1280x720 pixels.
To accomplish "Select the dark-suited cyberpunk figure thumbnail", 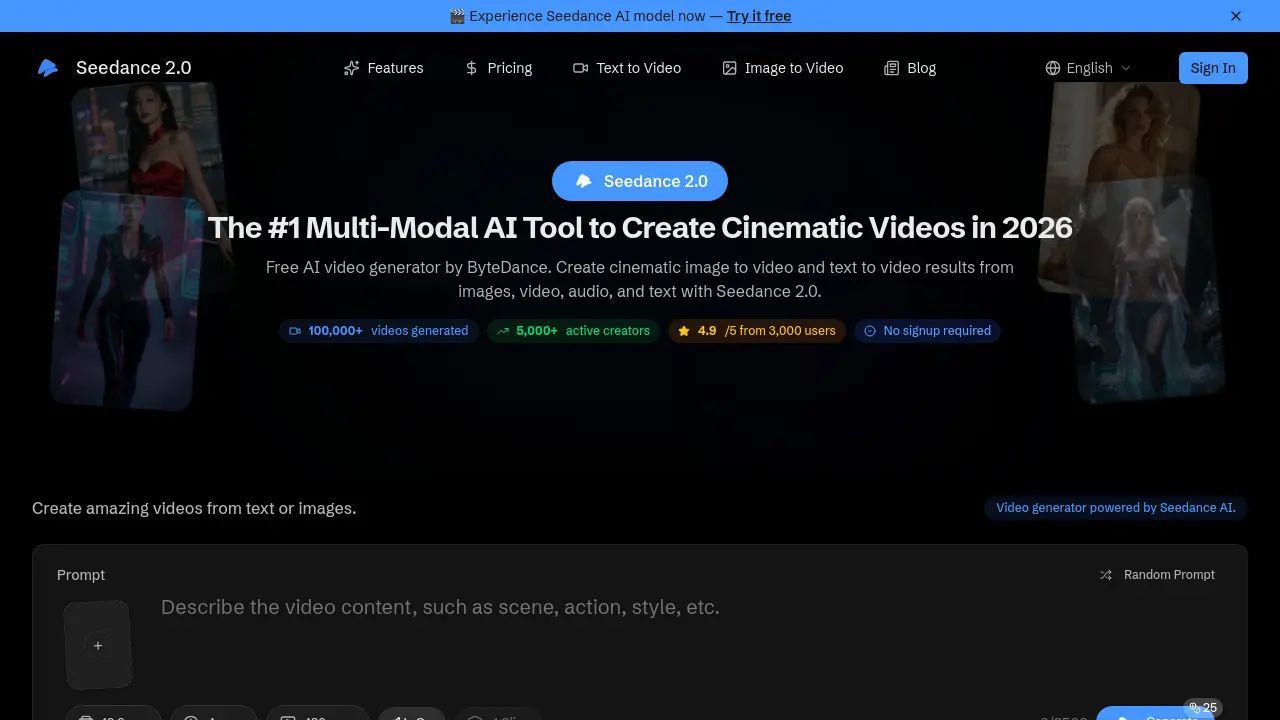I will 125,300.
